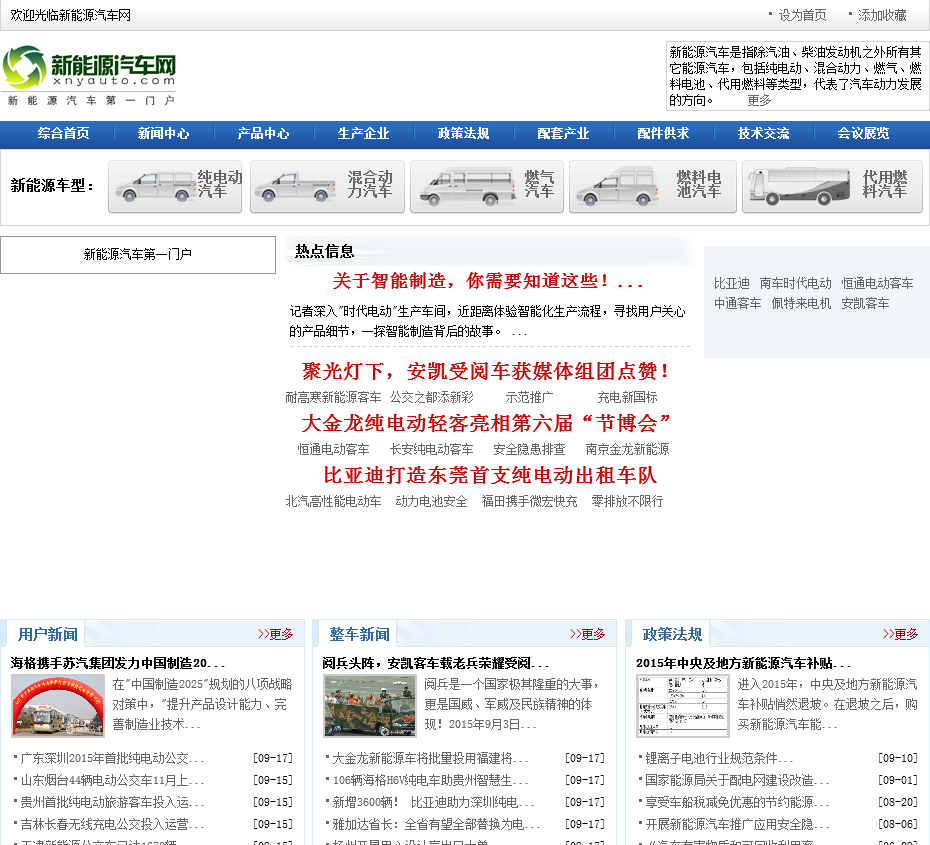The width and height of the screenshot is (930, 845).
Task: Open the 政策法规 section tab above subsidy article
Action: 672,634
